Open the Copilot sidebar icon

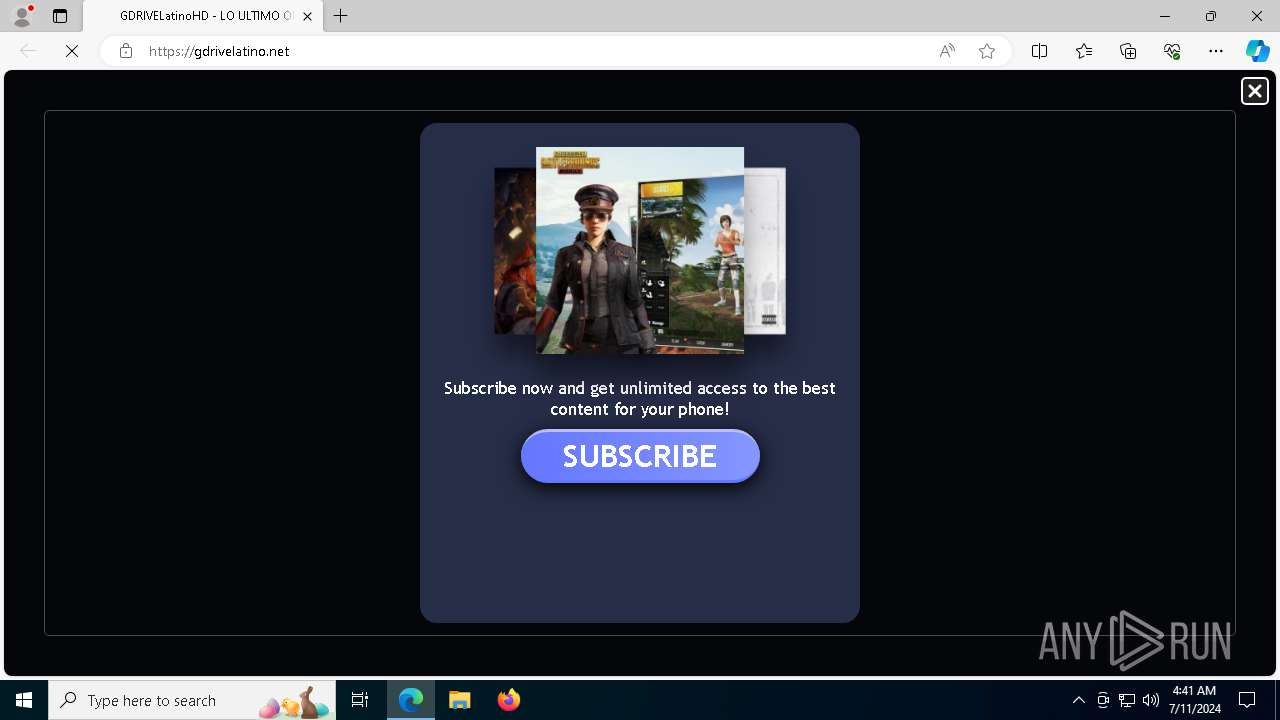pyautogui.click(x=1257, y=51)
